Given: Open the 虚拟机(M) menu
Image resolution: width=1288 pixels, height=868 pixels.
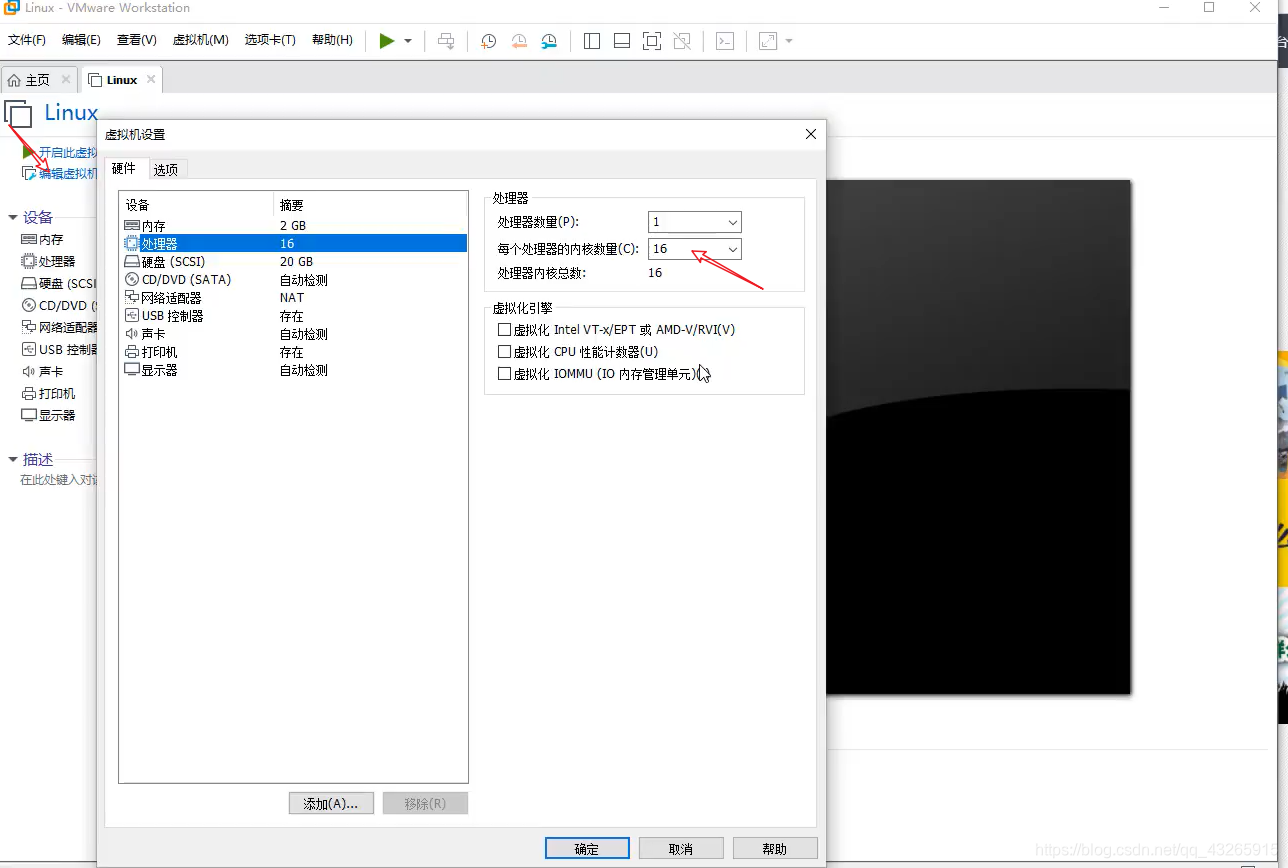Looking at the screenshot, I should (201, 40).
